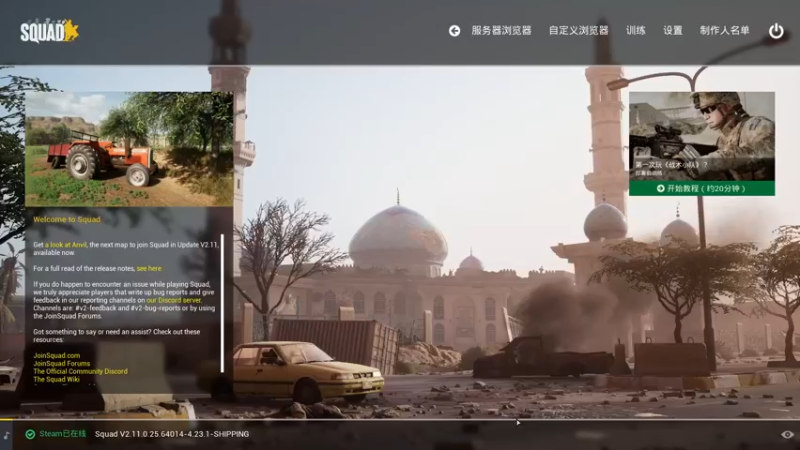This screenshot has width=800, height=450.
Task: Click the back arrow icon
Action: (x=454, y=31)
